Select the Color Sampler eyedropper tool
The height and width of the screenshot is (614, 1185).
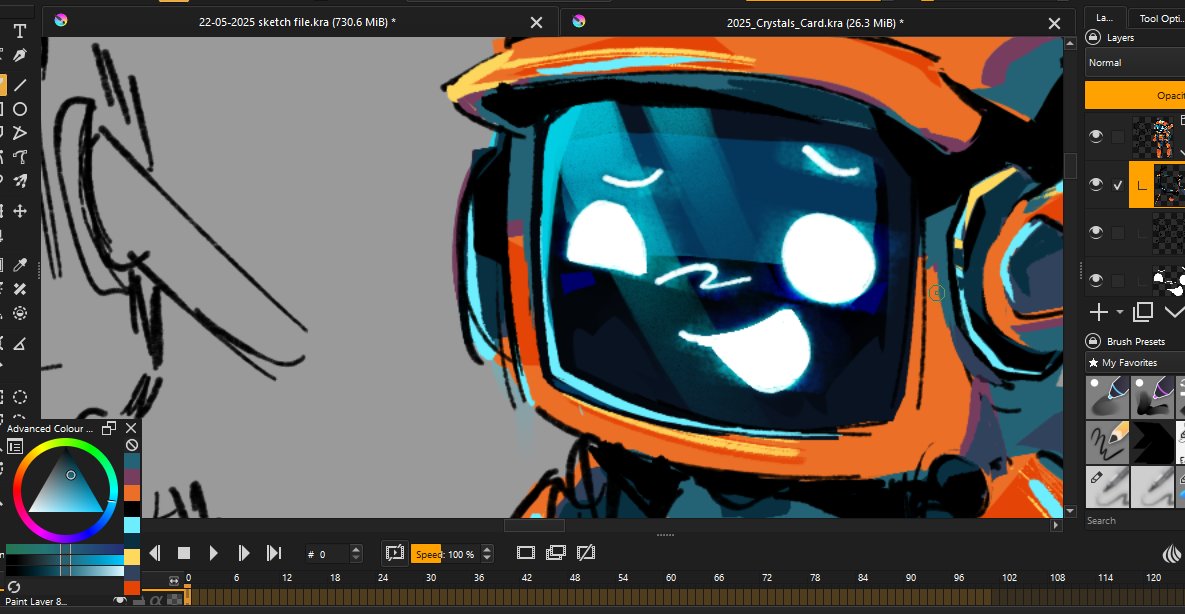tap(20, 266)
